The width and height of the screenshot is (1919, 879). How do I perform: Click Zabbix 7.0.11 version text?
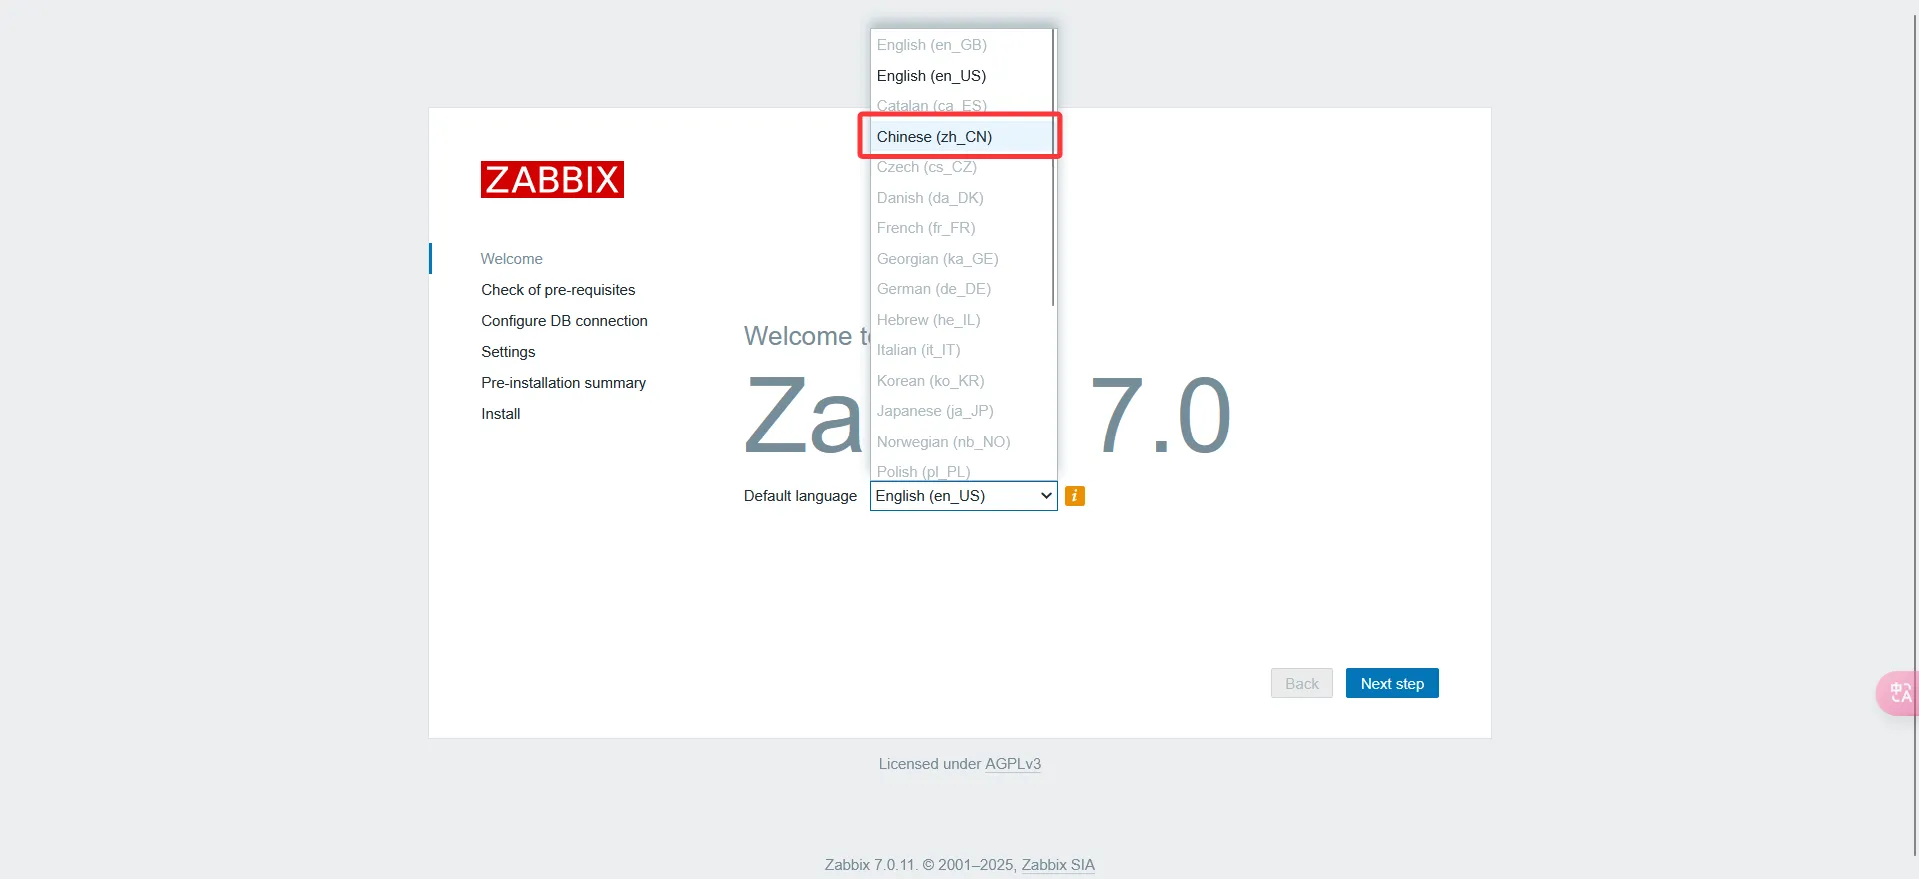(869, 865)
